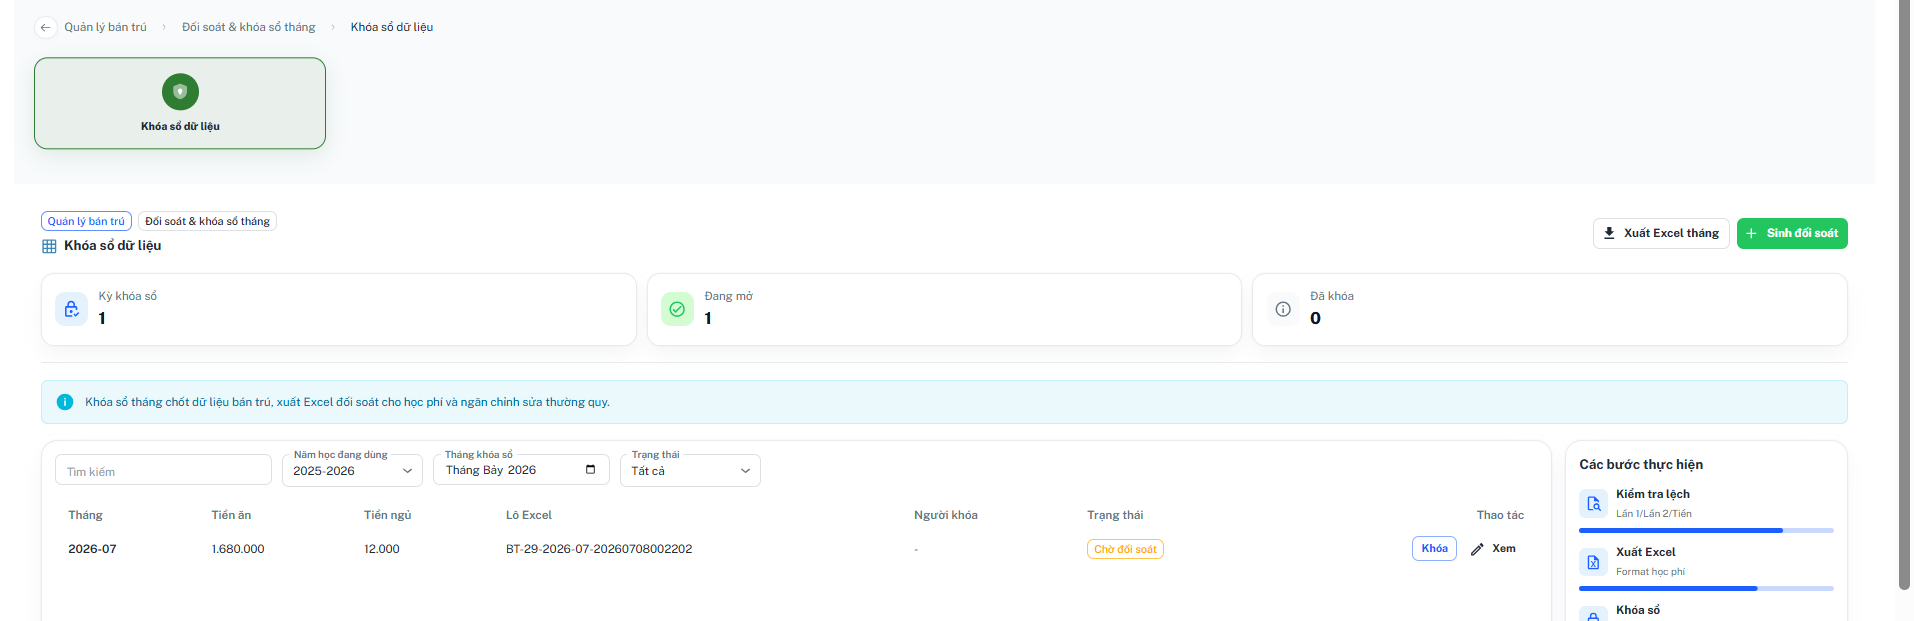This screenshot has height=621, width=1914.
Task: Go to Quản lý bán trú breadcrumb
Action: (105, 27)
